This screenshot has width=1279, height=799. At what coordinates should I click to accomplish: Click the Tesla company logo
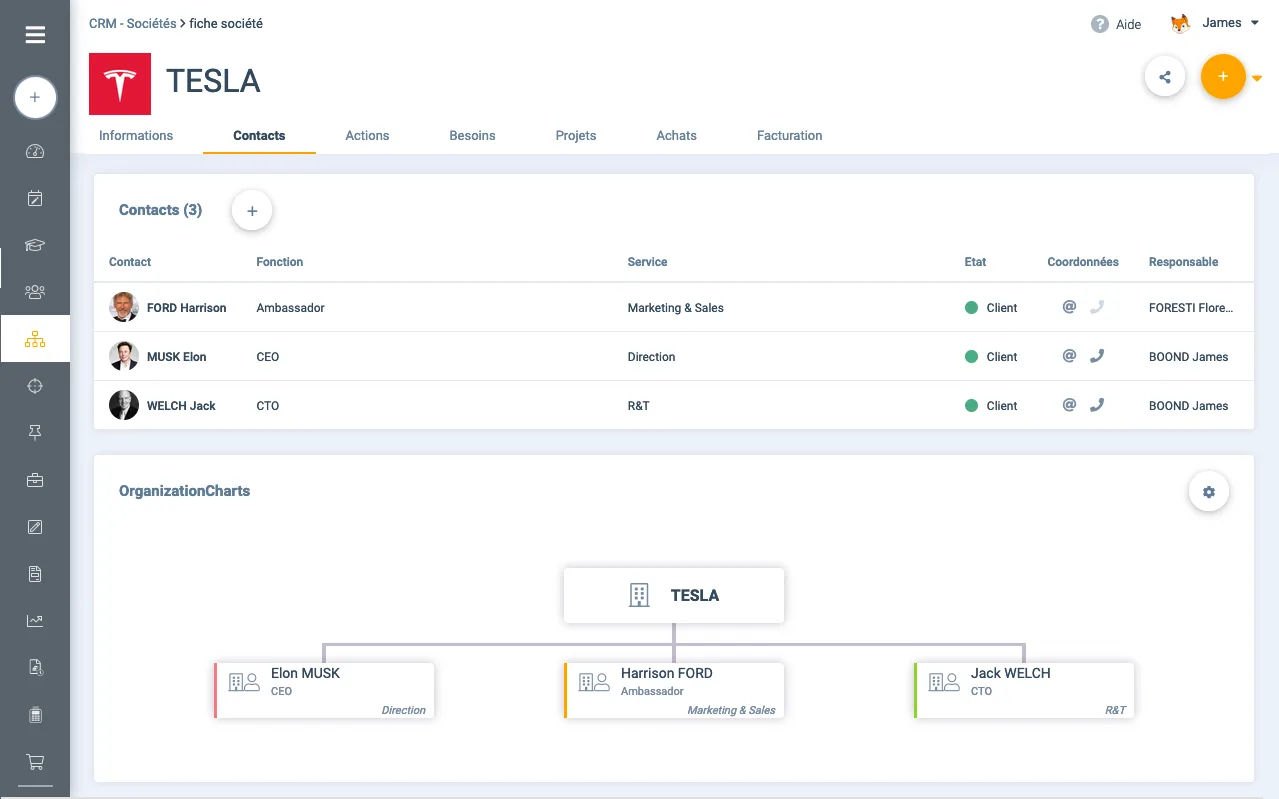point(120,84)
